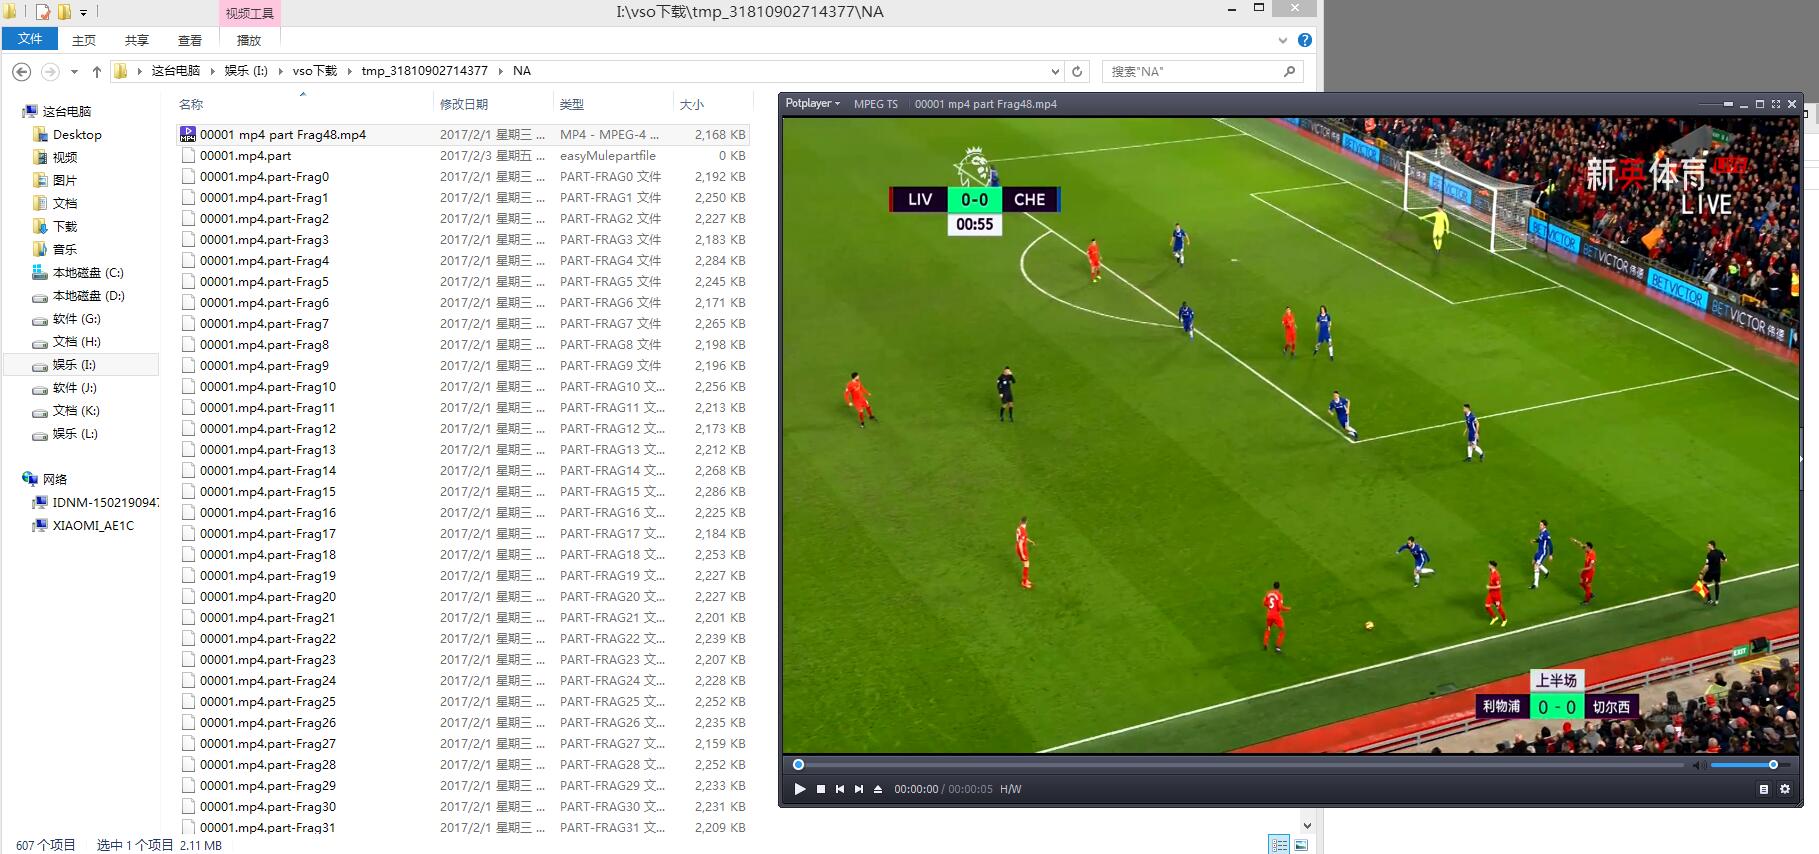Viewport: 1819px width, 854px height.
Task: Click the PotPlayer seek bar handle
Action: tap(798, 765)
